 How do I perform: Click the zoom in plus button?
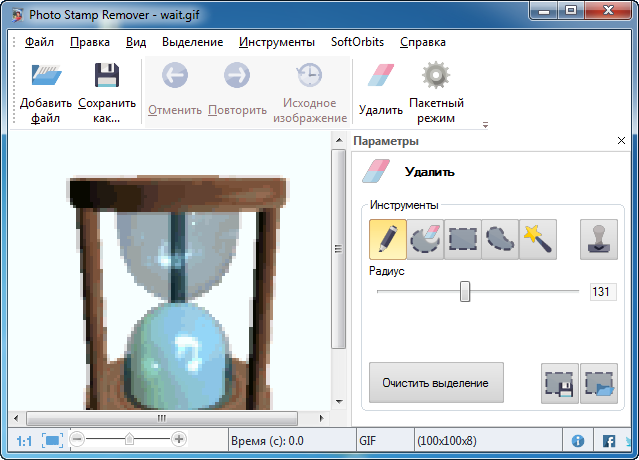178,439
